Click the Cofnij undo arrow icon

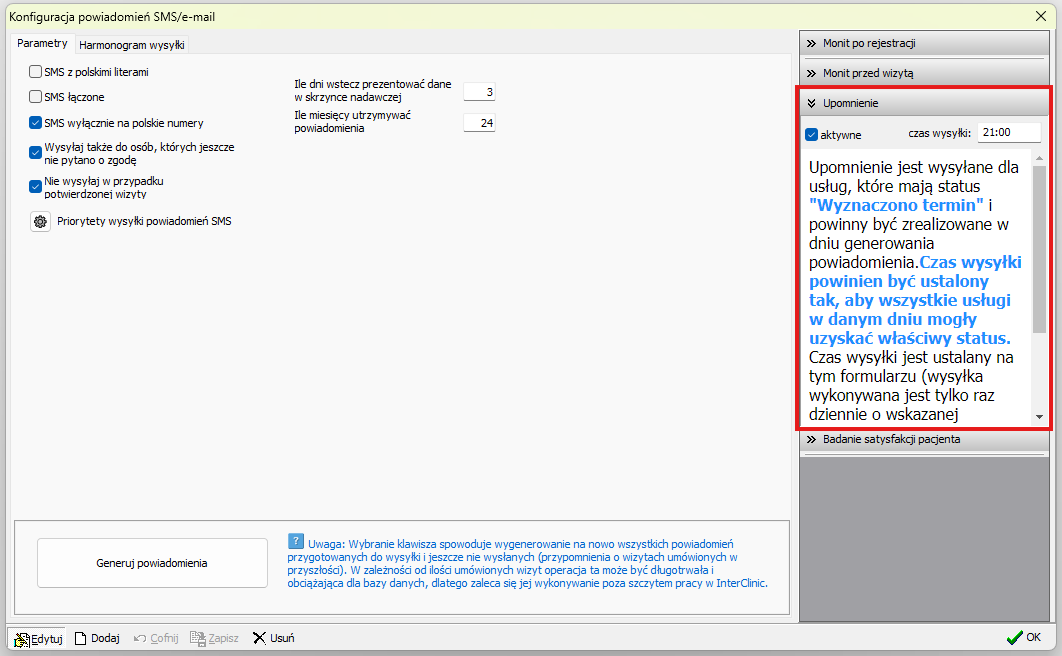pos(140,638)
